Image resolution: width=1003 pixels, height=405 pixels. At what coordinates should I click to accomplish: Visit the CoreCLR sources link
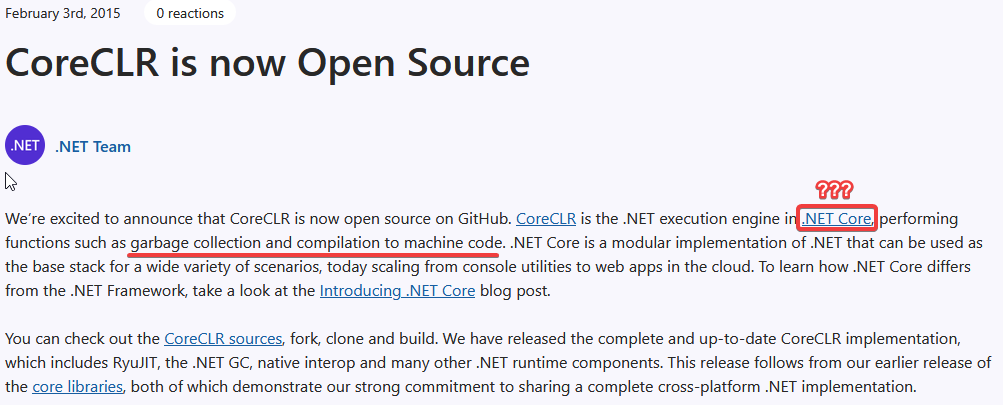click(x=223, y=338)
